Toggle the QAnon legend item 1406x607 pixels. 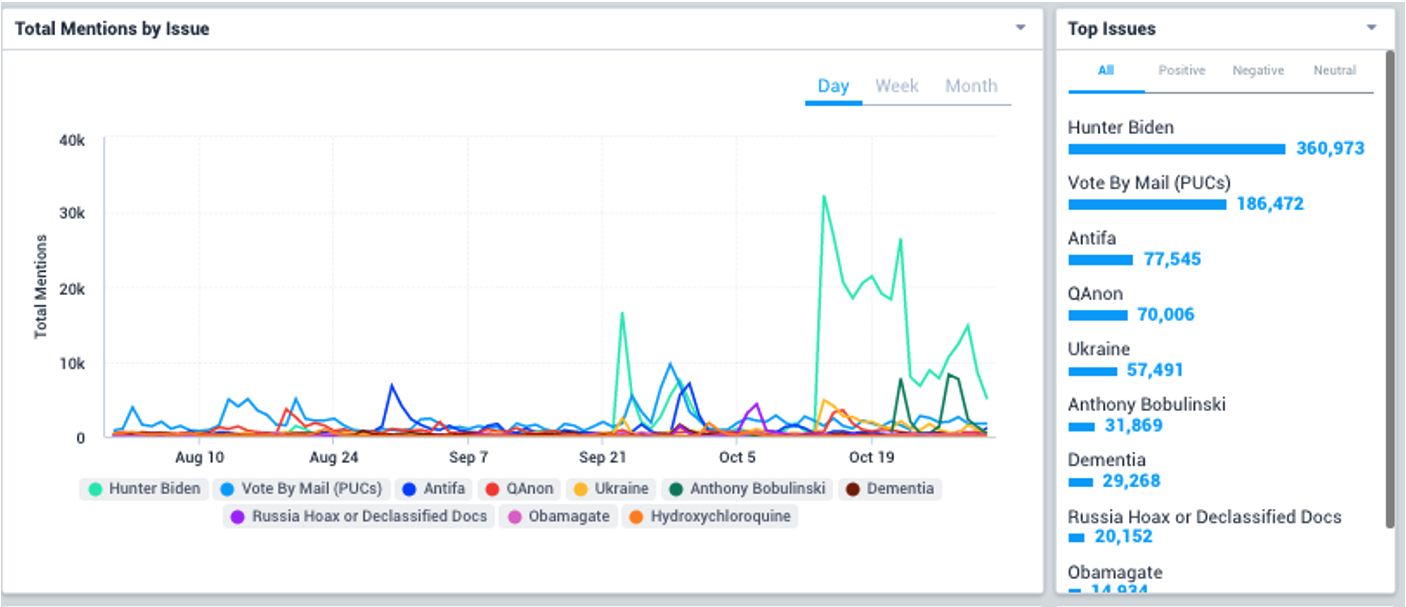[x=518, y=489]
